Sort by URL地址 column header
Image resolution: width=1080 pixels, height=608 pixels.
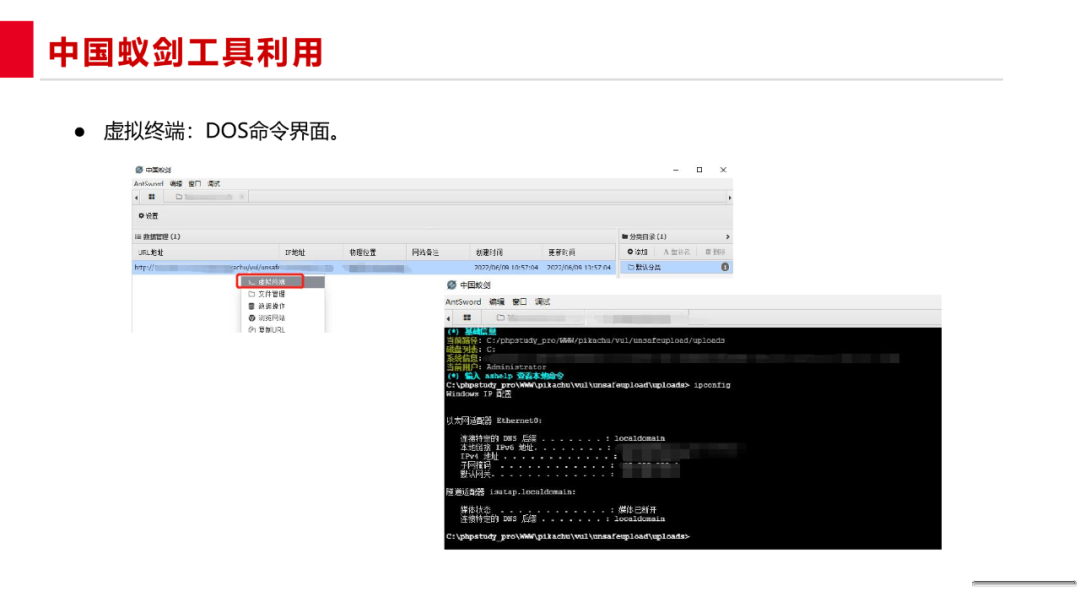151,253
